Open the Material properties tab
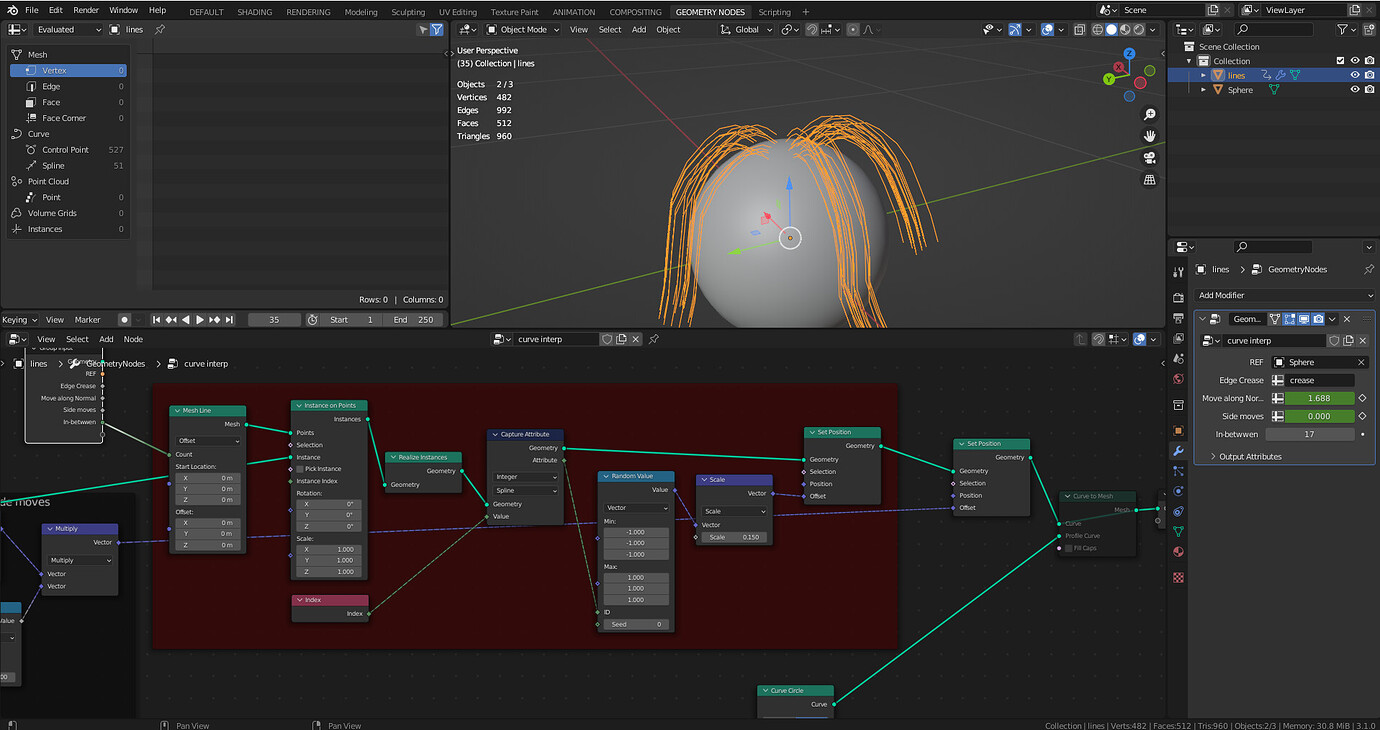 [x=1178, y=551]
